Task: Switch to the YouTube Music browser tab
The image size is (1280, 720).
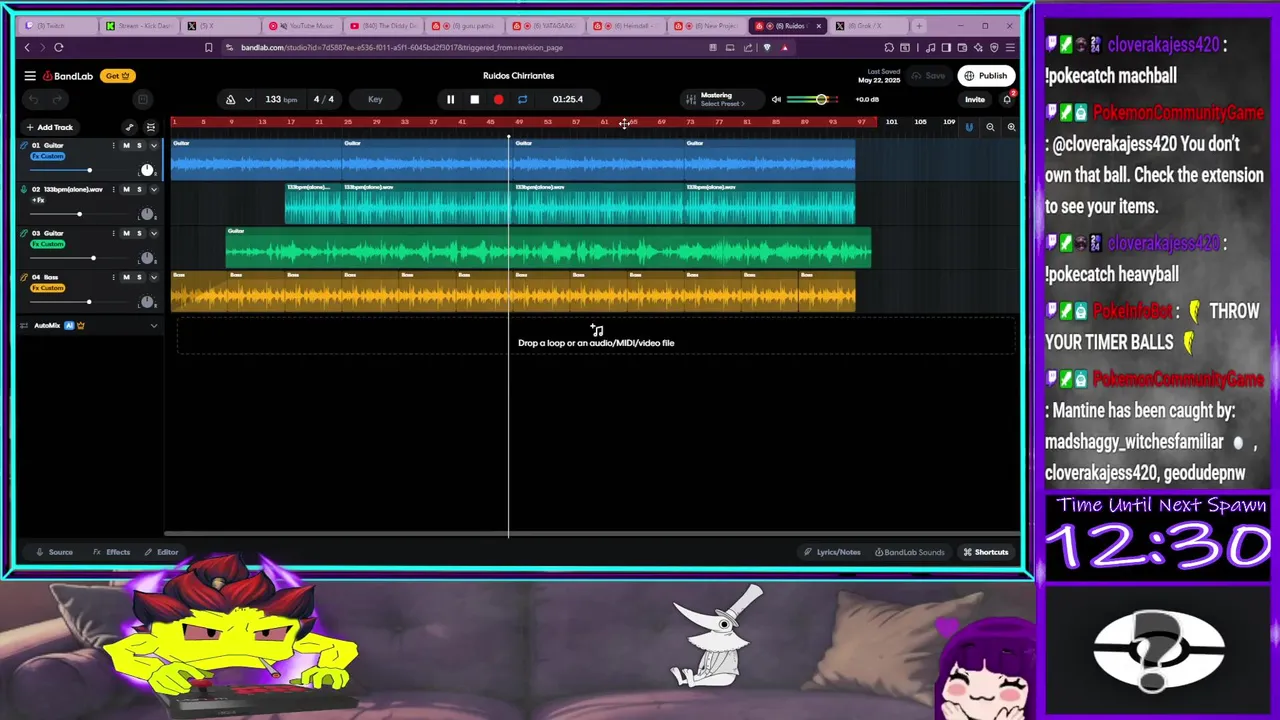Action: (x=300, y=26)
